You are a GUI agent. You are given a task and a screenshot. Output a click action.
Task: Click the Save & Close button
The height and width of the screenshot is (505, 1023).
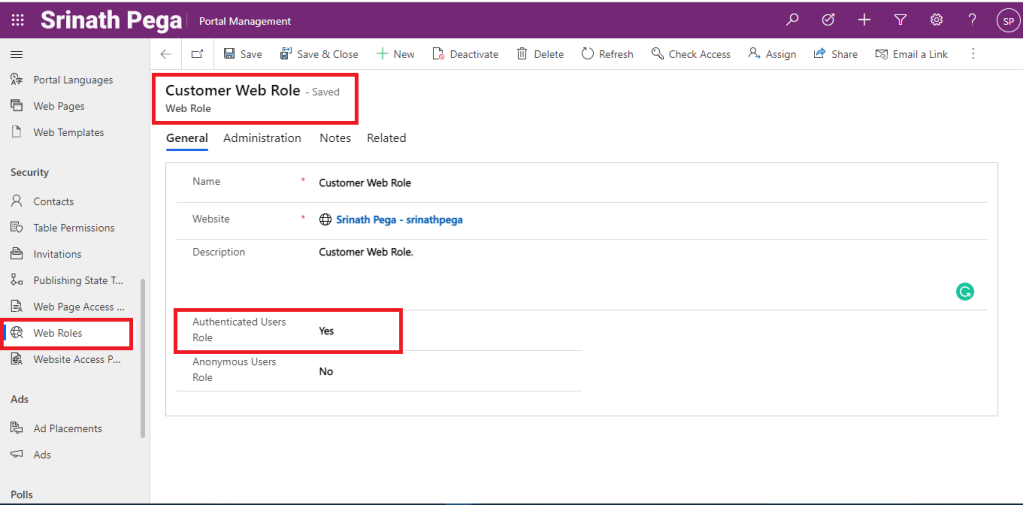[x=319, y=54]
